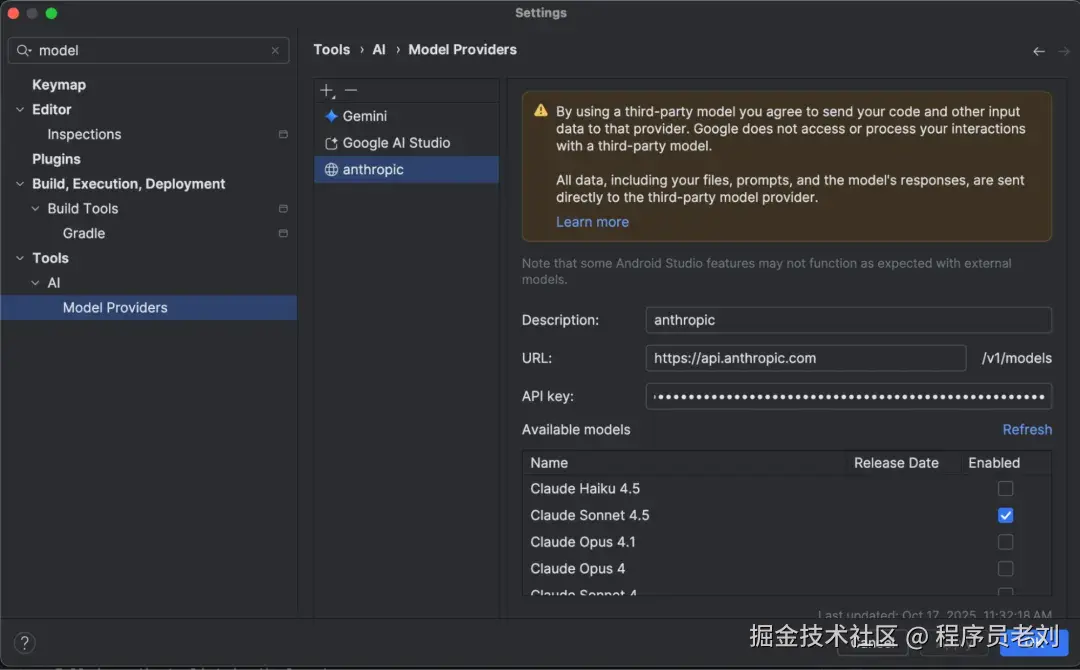Screen dimensions: 1080x670
Task: Collapse the Tools tree section
Action: (20, 258)
